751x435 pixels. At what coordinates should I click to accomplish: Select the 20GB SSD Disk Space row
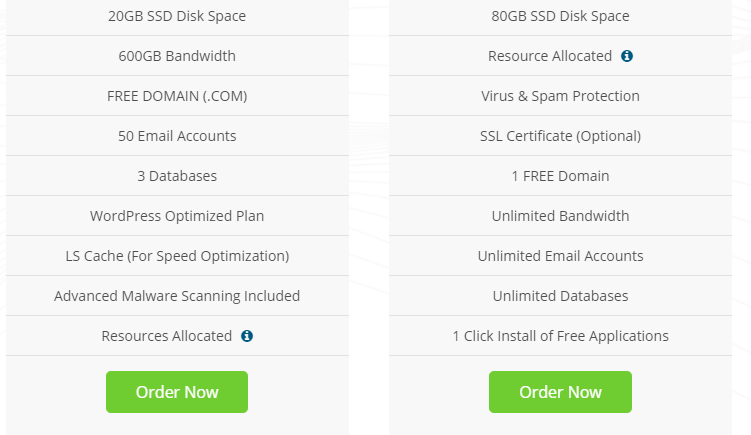[177, 16]
